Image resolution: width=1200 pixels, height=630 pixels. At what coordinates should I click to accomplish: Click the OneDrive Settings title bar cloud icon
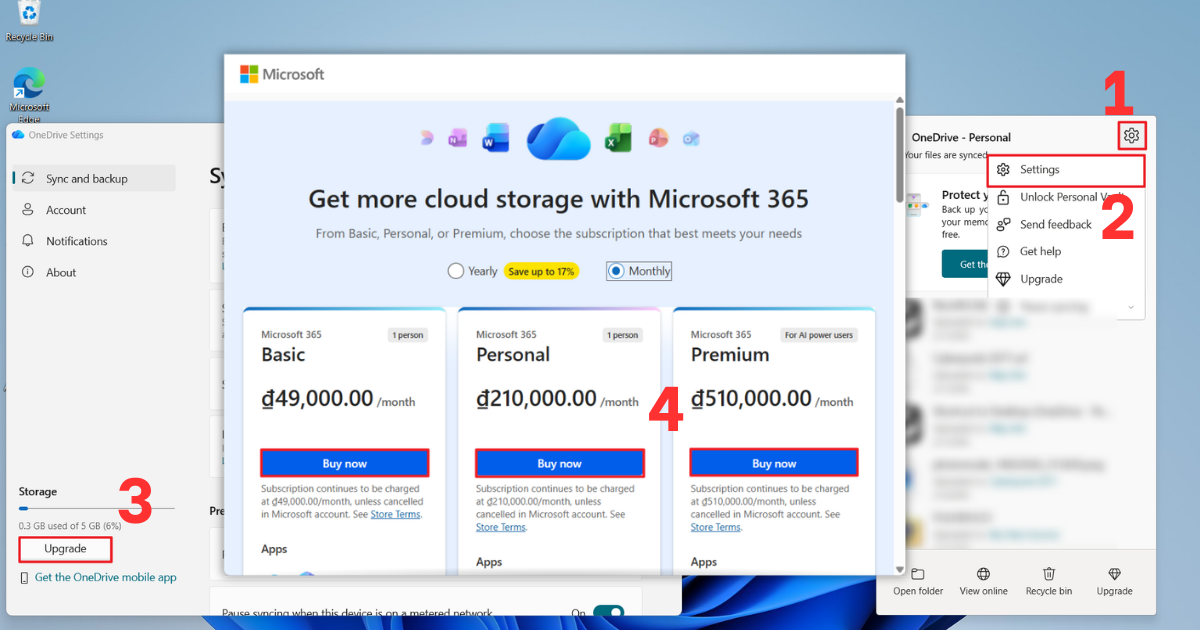pos(18,135)
